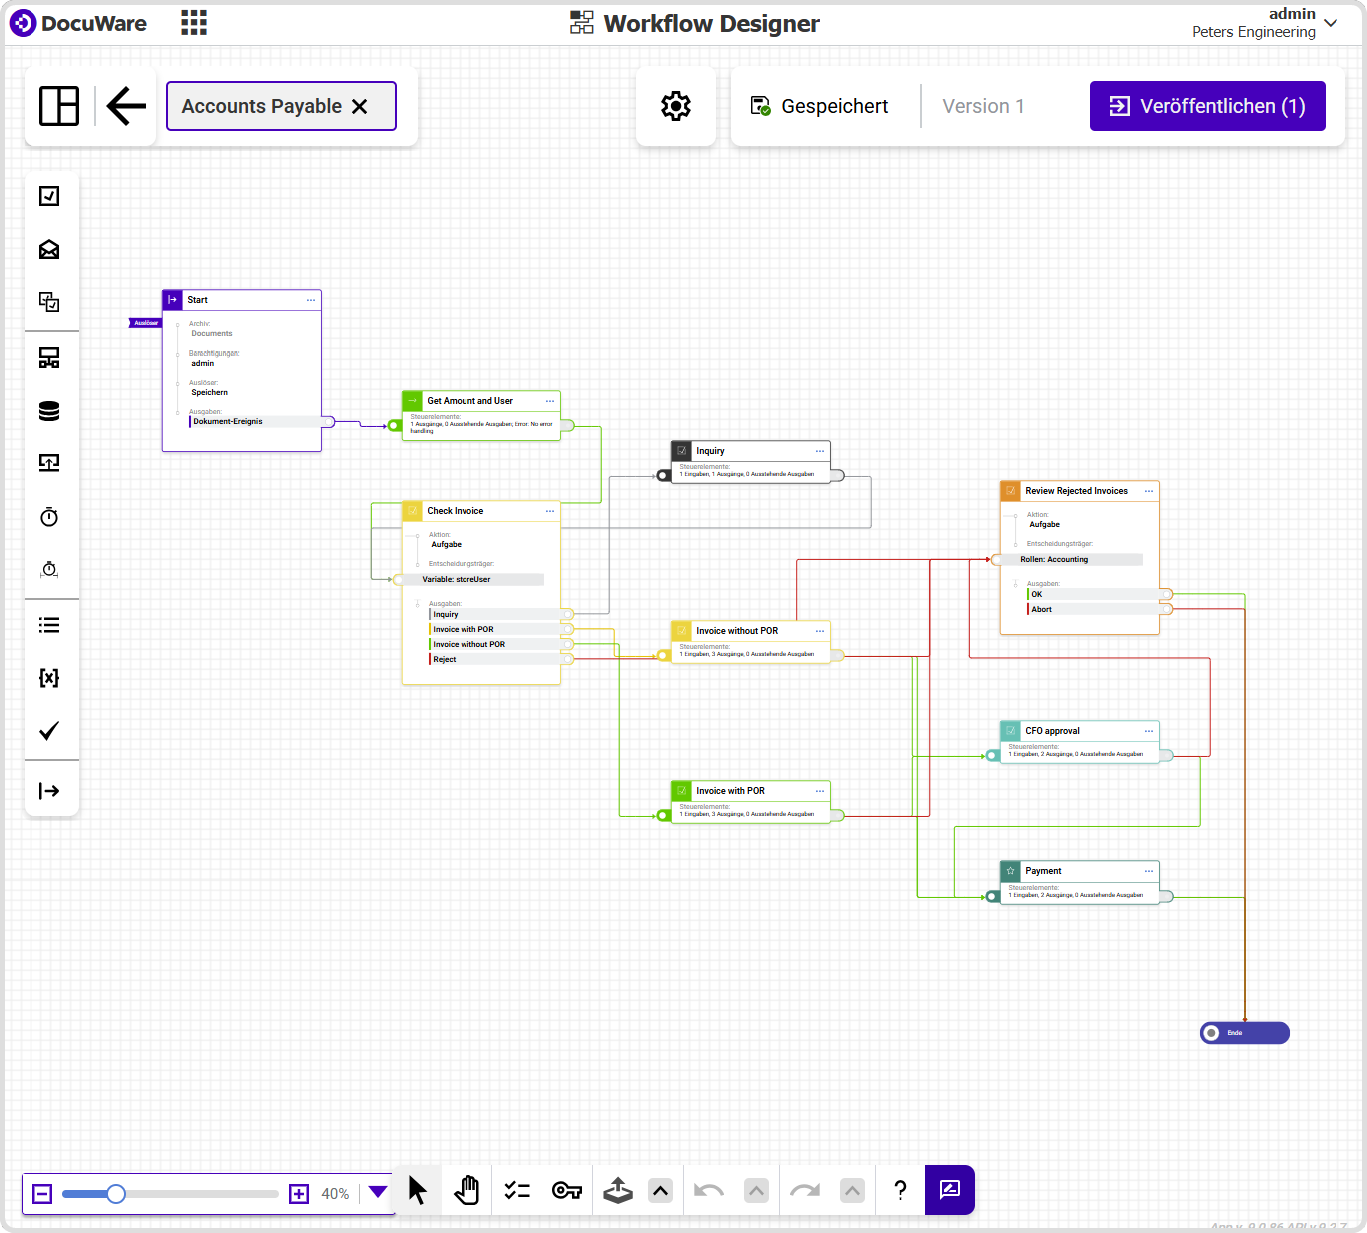The image size is (1367, 1233).
Task: Select the Invoice without POR node
Action: tap(751, 641)
